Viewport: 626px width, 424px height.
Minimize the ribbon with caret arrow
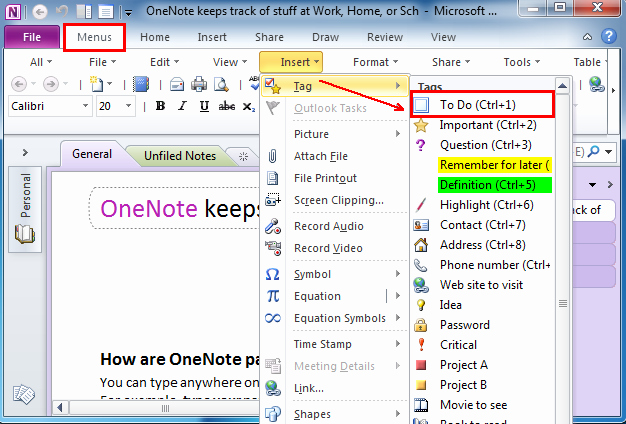tap(587, 37)
